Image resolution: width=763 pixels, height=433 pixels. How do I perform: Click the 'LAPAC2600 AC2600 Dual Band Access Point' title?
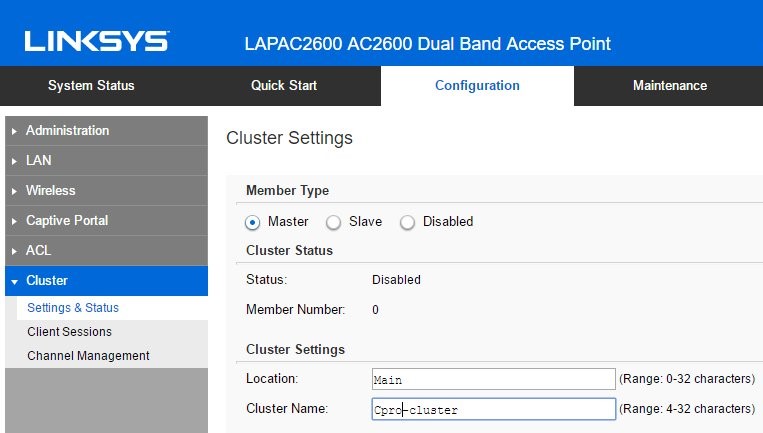(x=427, y=44)
